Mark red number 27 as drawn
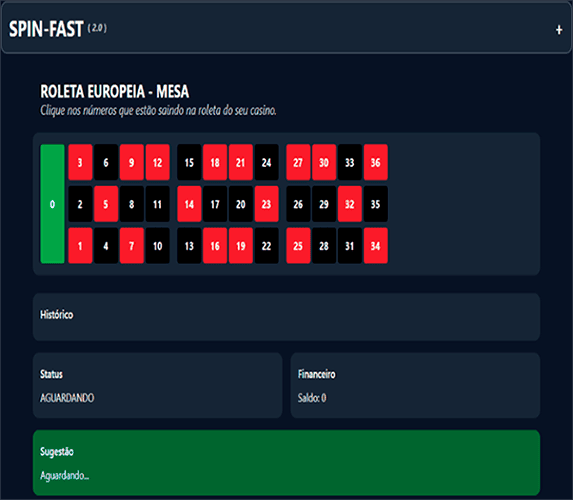573x500 pixels. (x=298, y=162)
